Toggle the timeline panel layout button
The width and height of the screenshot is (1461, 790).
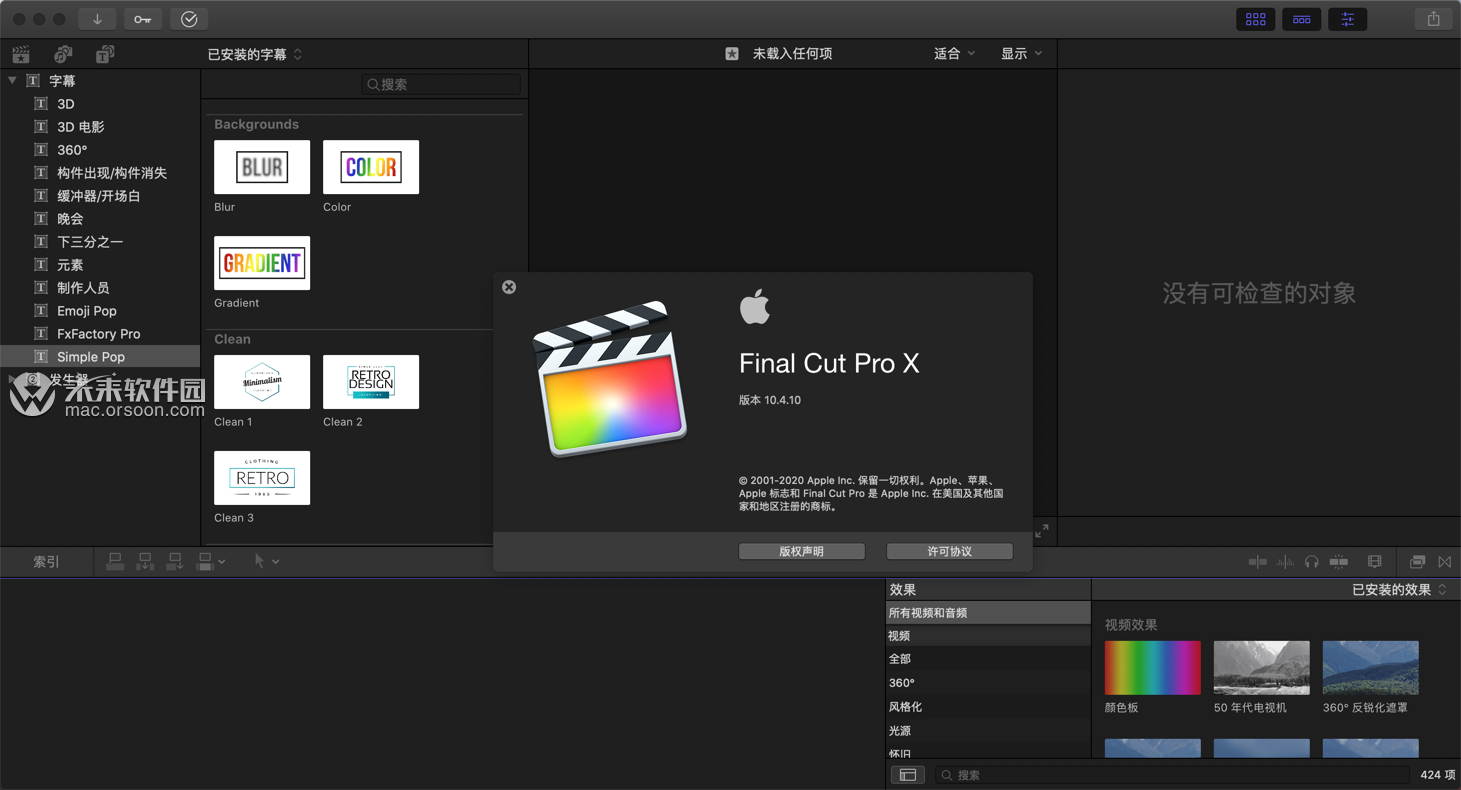(x=1302, y=19)
